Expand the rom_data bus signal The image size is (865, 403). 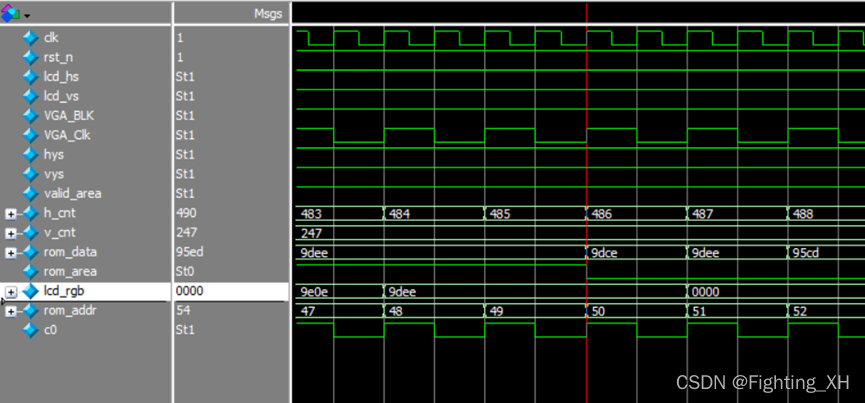[x=10, y=252]
